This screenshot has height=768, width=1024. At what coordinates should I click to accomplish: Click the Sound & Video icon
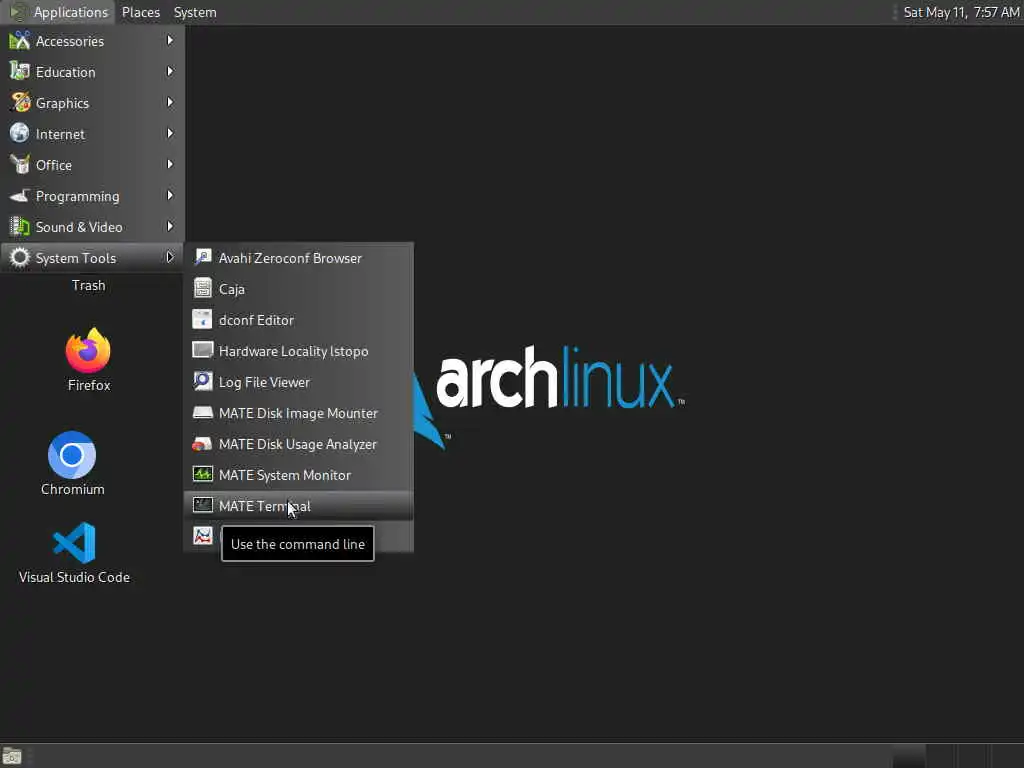tap(20, 227)
